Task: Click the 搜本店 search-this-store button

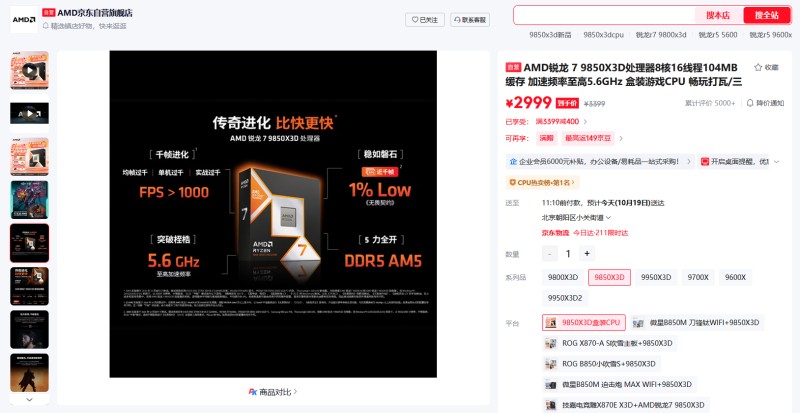Action: [x=718, y=15]
